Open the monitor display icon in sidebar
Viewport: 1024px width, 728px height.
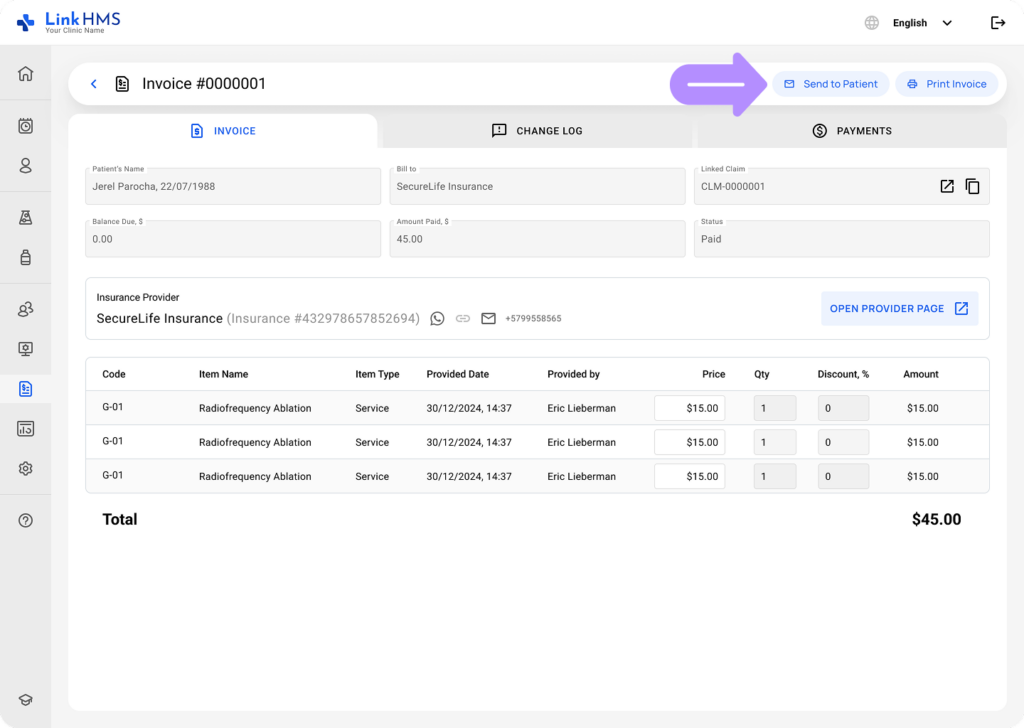pyautogui.click(x=25, y=349)
